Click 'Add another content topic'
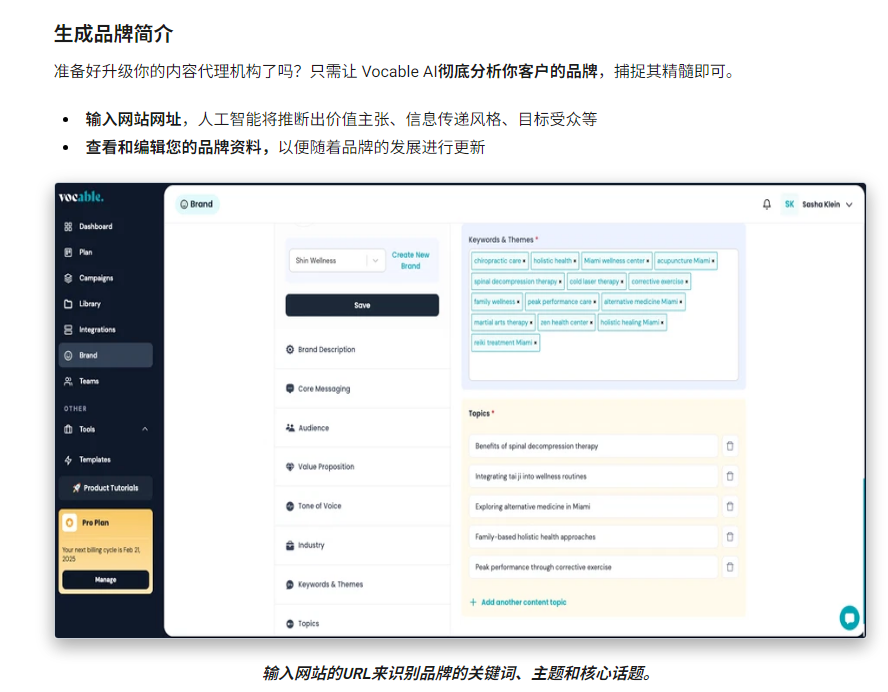Image resolution: width=888 pixels, height=692 pixels. coord(518,602)
